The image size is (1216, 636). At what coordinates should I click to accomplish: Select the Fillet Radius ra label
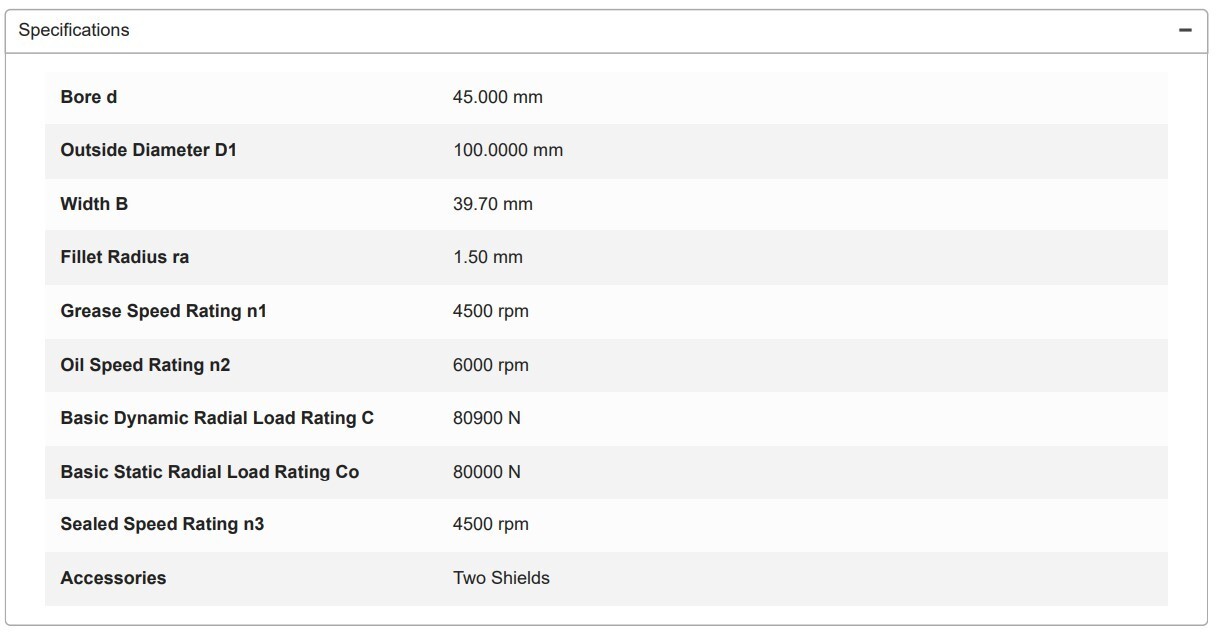click(125, 257)
